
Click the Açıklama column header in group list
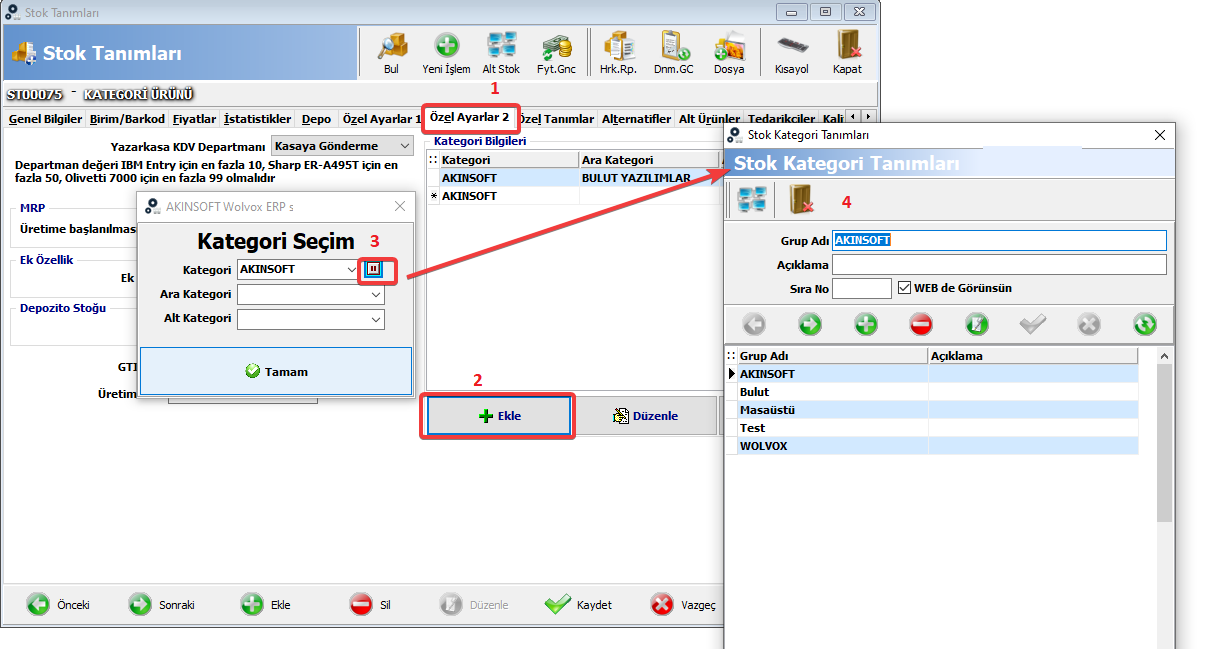point(1033,356)
